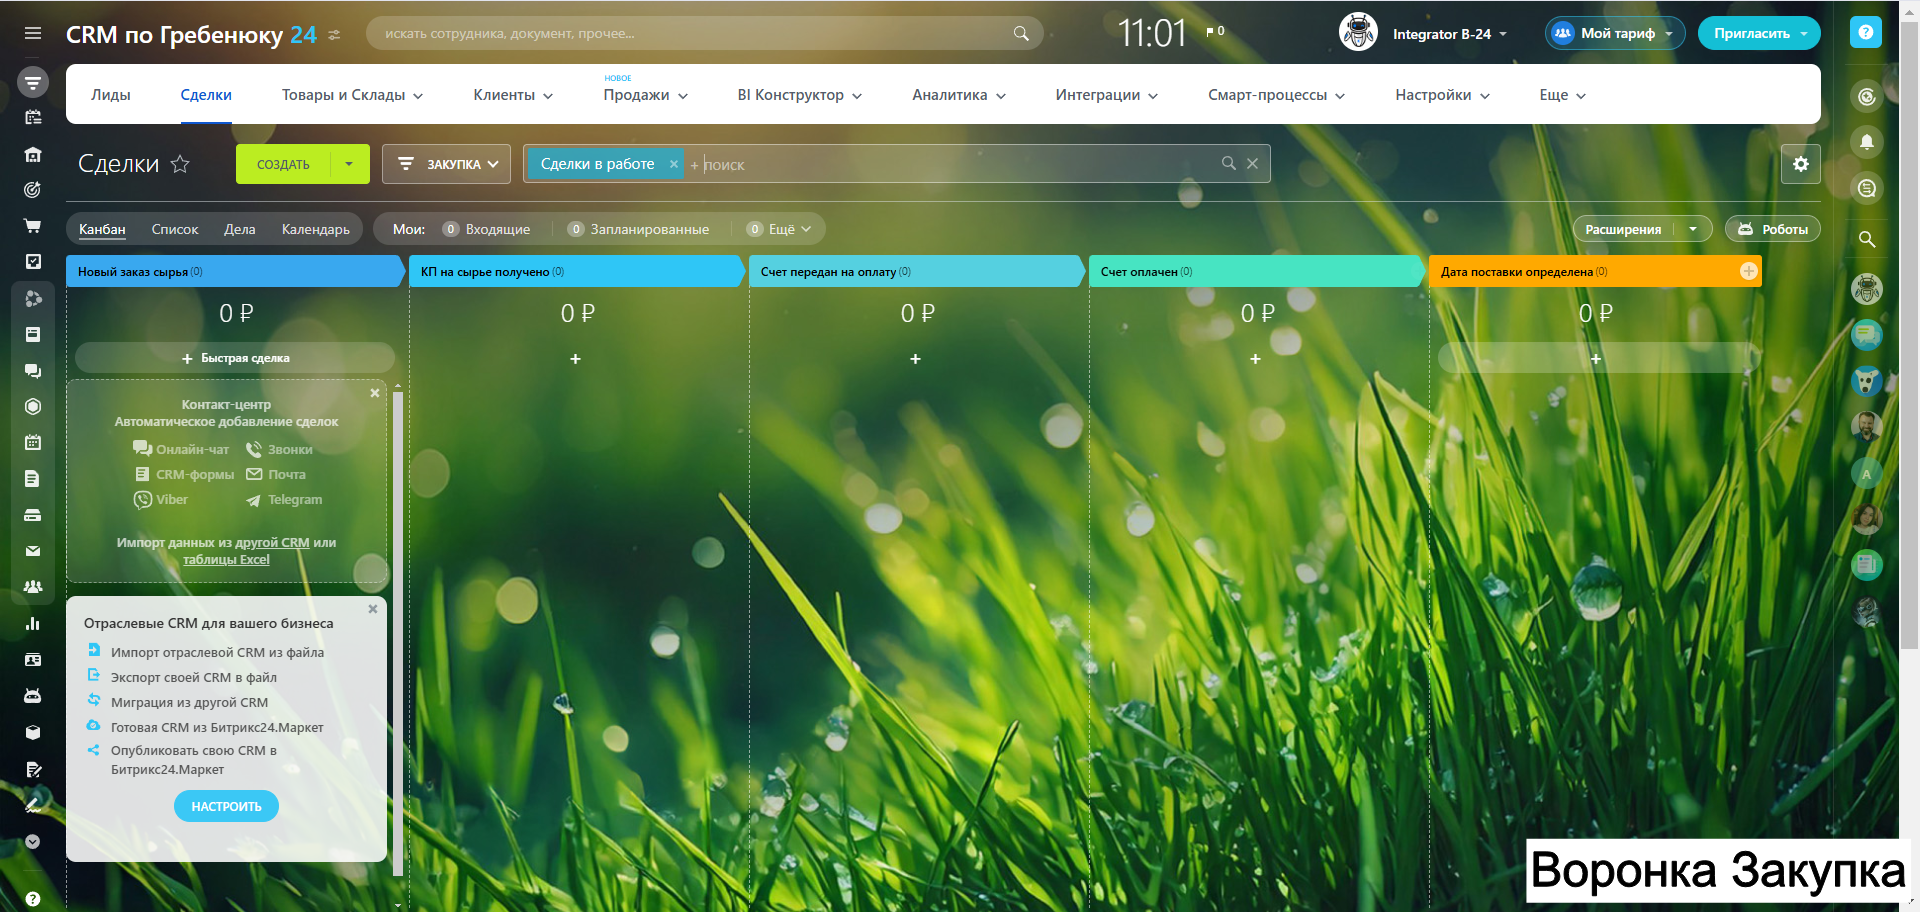Open the checked task icon in left sidebar
Viewport: 1920px width, 912px height.
(33, 261)
